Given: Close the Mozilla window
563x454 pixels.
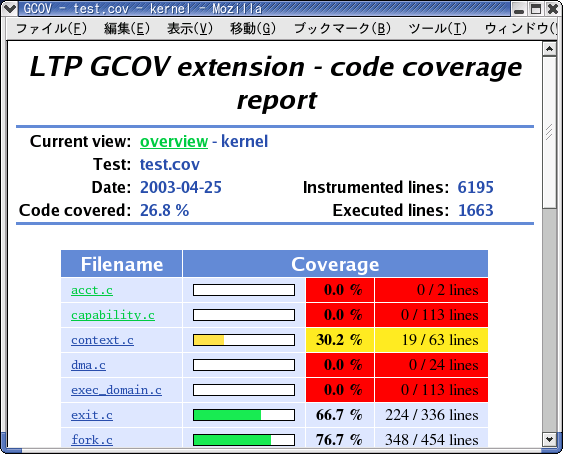Looking at the screenshot, I should (x=553, y=9).
